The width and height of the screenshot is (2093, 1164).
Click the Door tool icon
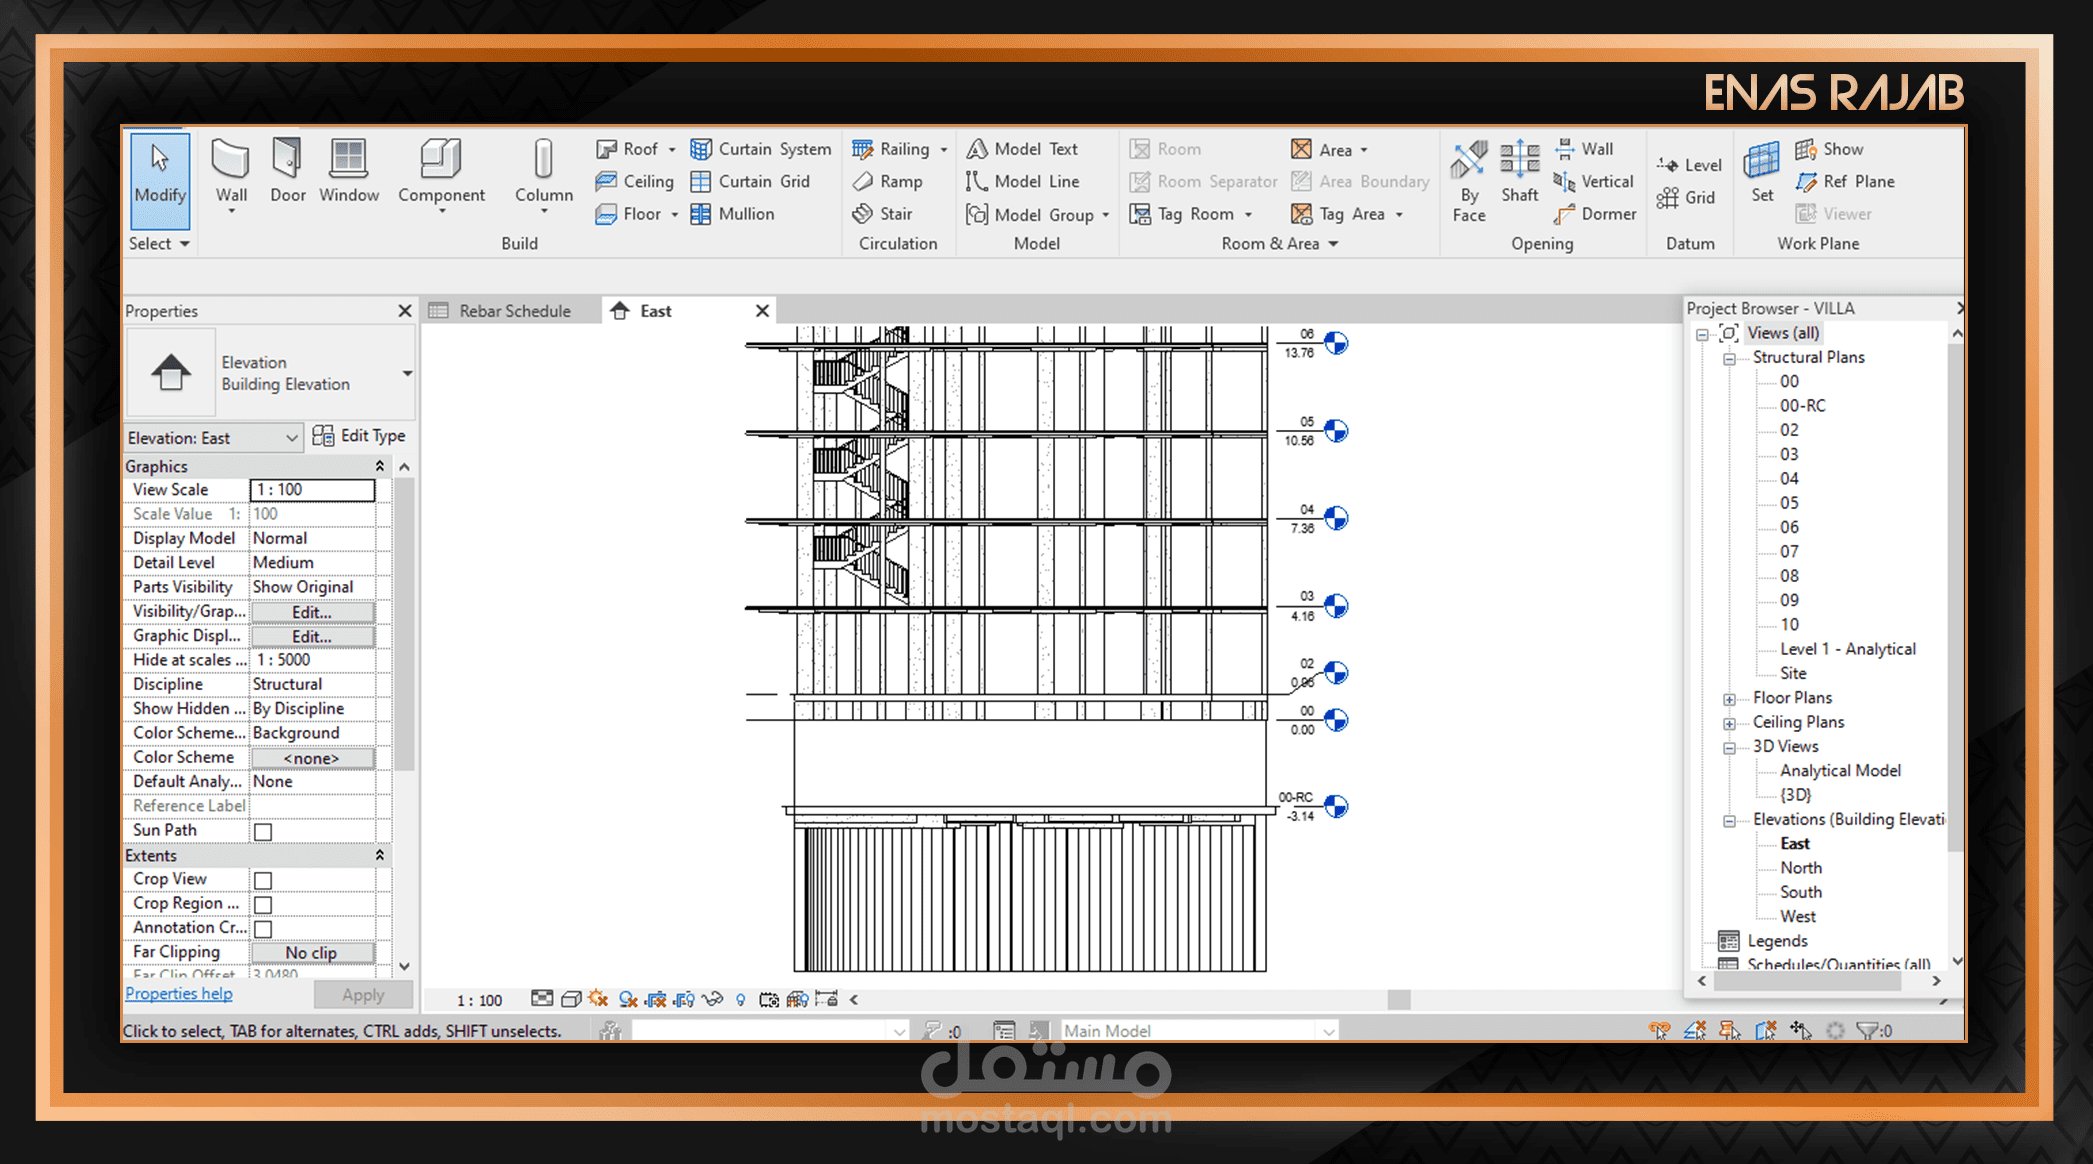tap(287, 159)
